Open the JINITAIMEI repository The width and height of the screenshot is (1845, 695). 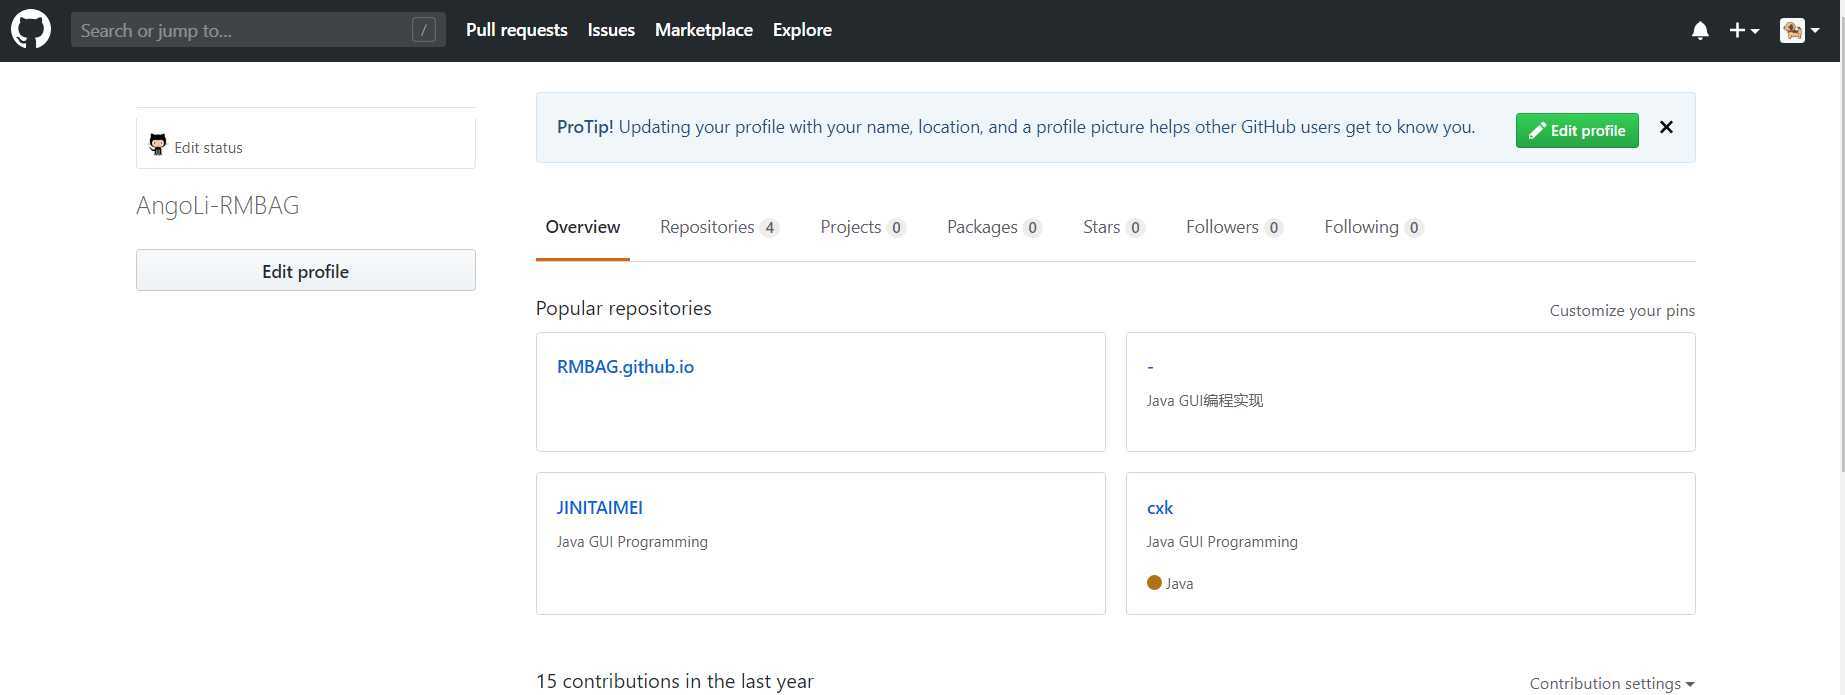pos(600,508)
